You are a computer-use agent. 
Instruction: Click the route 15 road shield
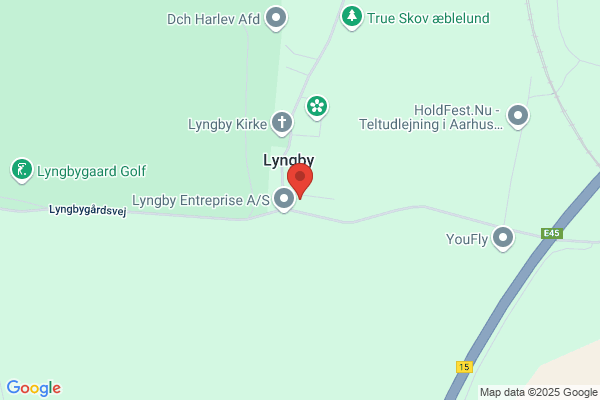tap(464, 367)
